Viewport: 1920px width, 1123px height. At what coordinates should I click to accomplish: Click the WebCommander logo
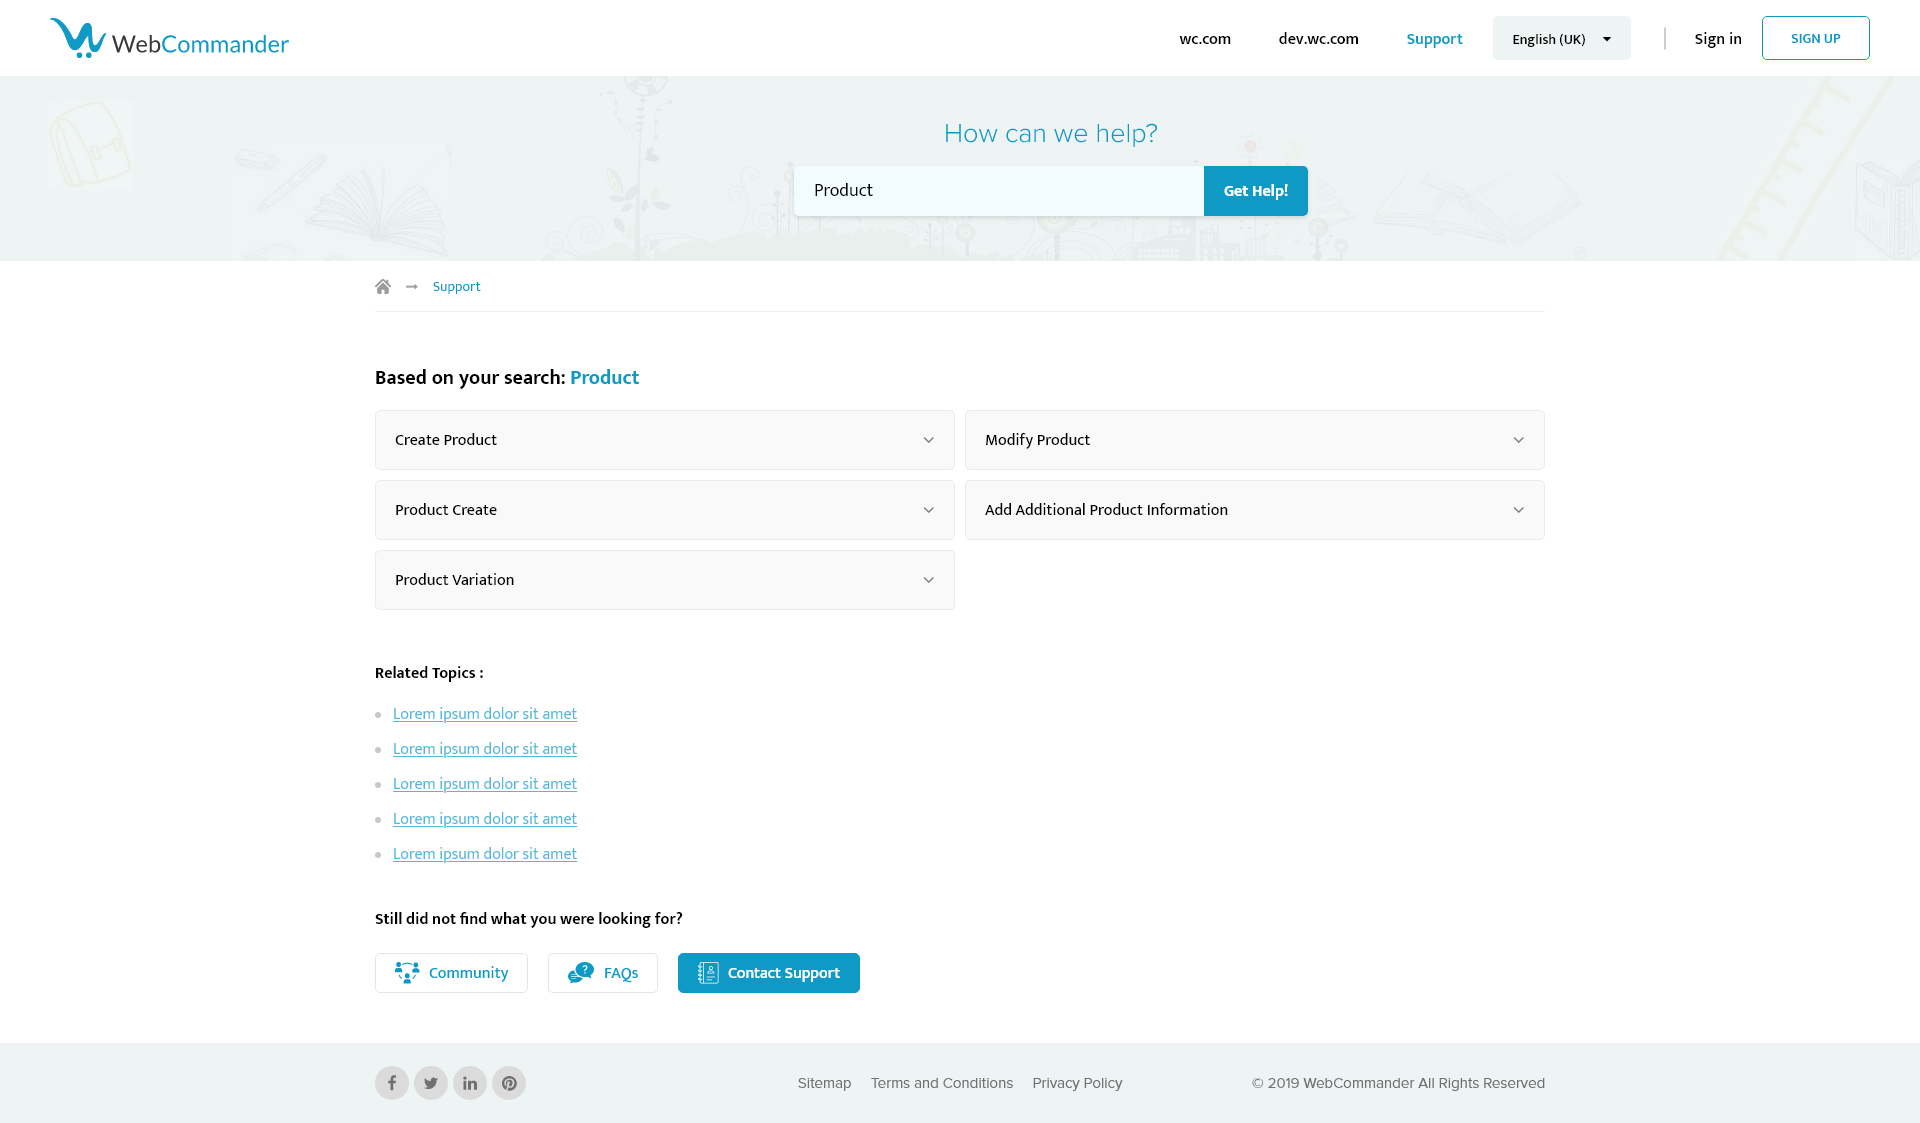(x=169, y=39)
